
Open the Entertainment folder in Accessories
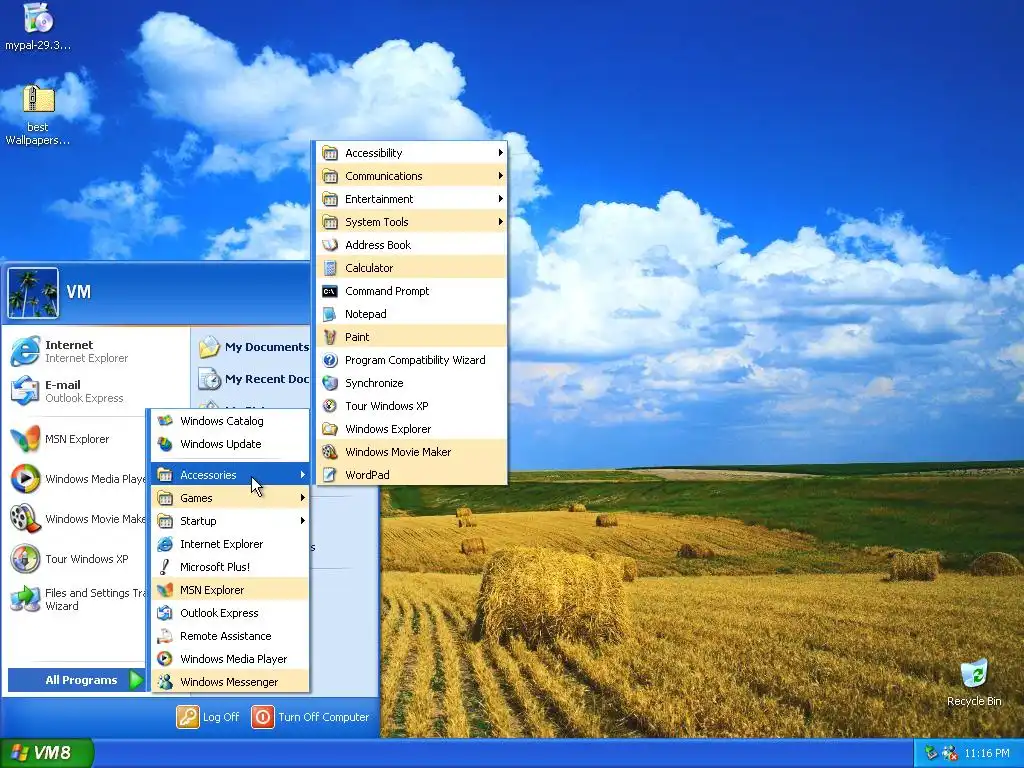click(x=412, y=199)
